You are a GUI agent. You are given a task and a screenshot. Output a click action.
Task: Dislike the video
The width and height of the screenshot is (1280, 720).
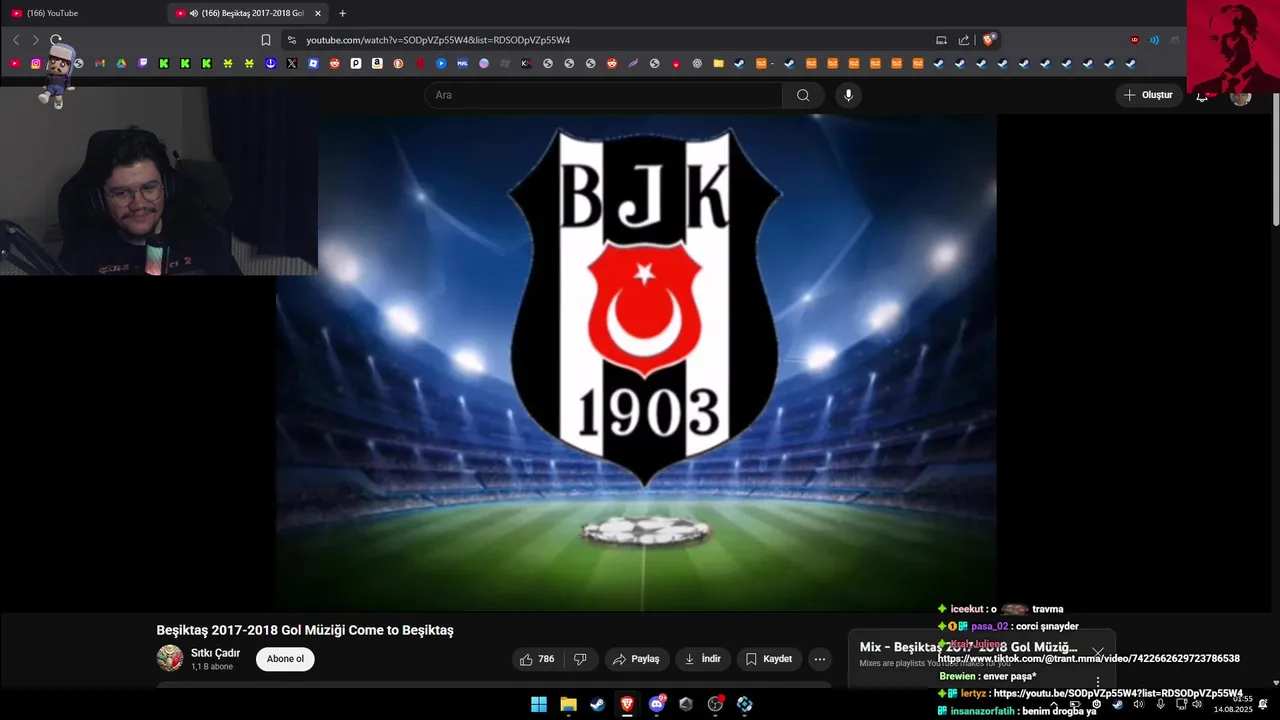point(580,659)
